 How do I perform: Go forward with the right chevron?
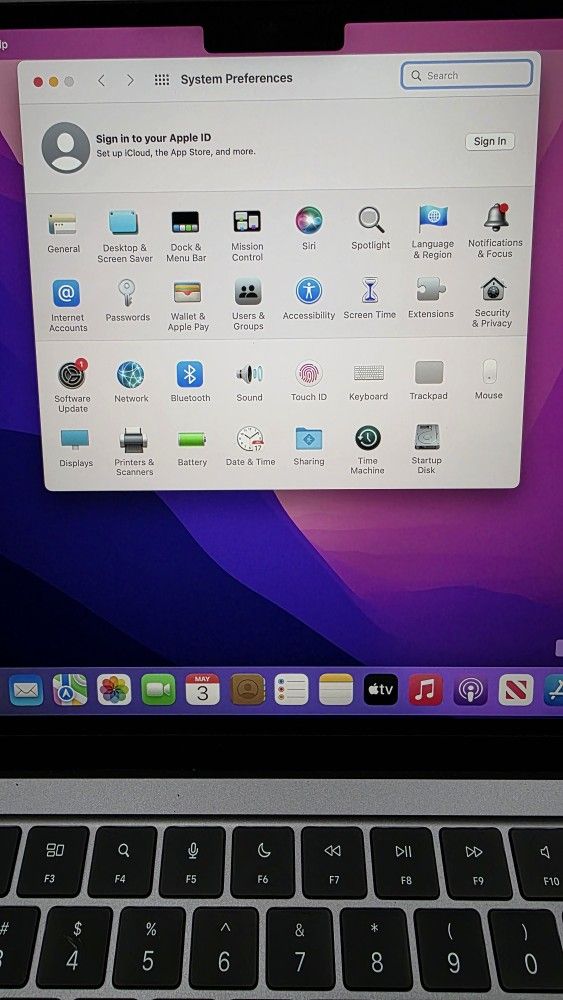[x=130, y=80]
